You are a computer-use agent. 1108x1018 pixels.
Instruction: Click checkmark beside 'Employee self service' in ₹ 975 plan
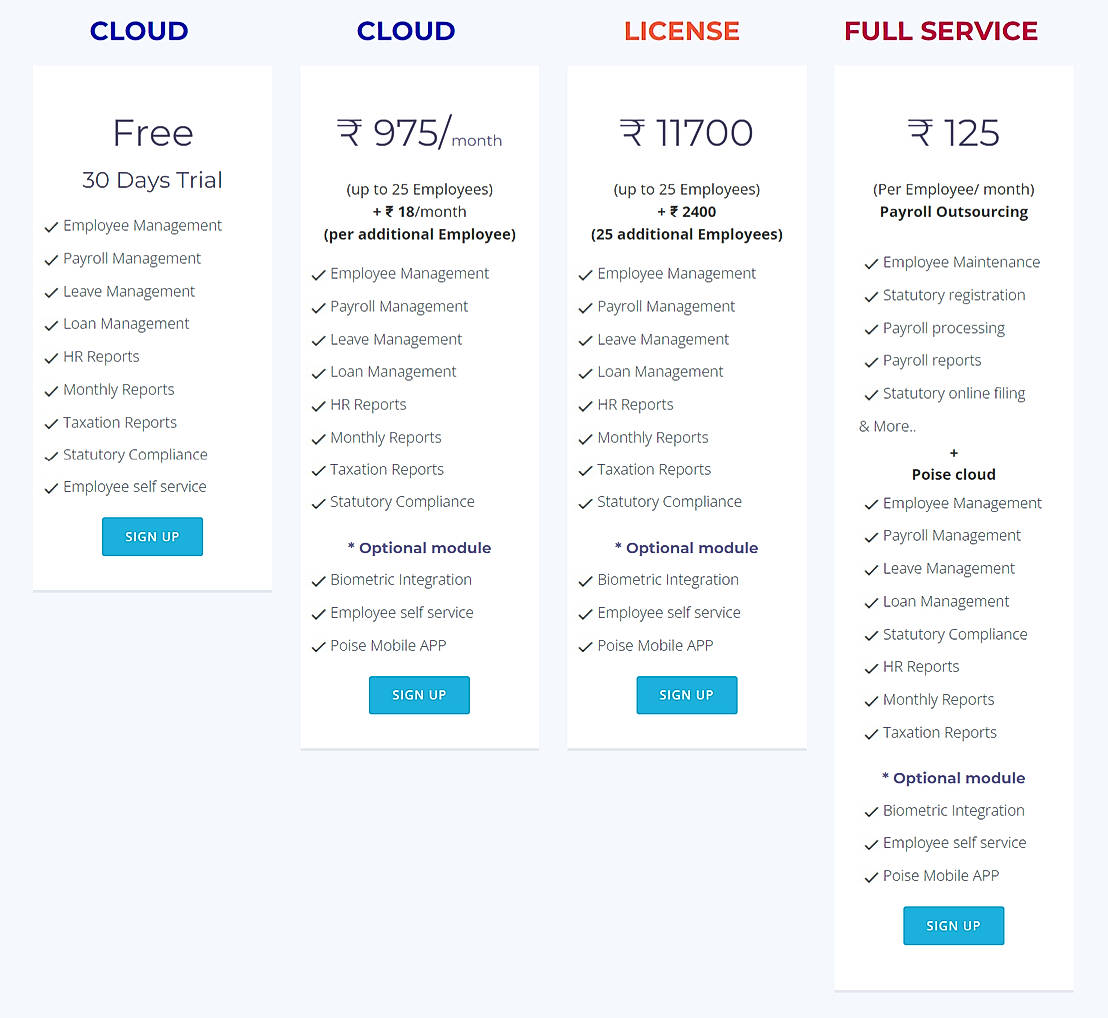[318, 615]
